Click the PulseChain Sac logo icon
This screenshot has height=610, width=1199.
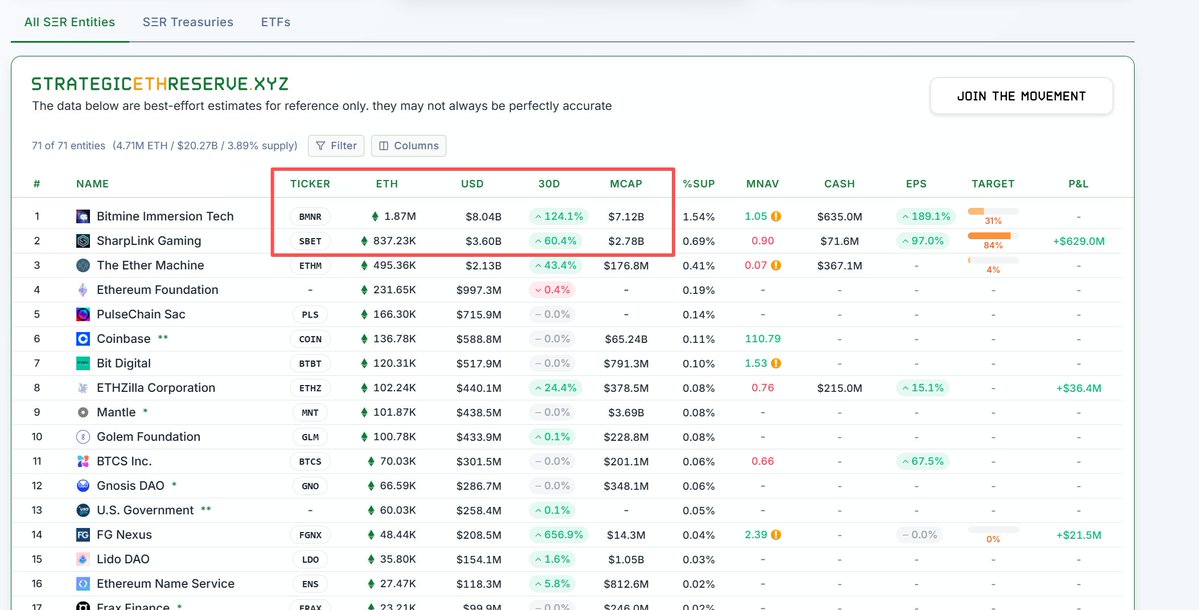[83, 314]
